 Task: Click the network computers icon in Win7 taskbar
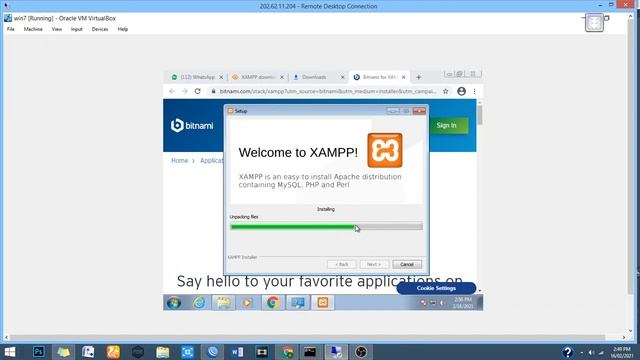298,302
